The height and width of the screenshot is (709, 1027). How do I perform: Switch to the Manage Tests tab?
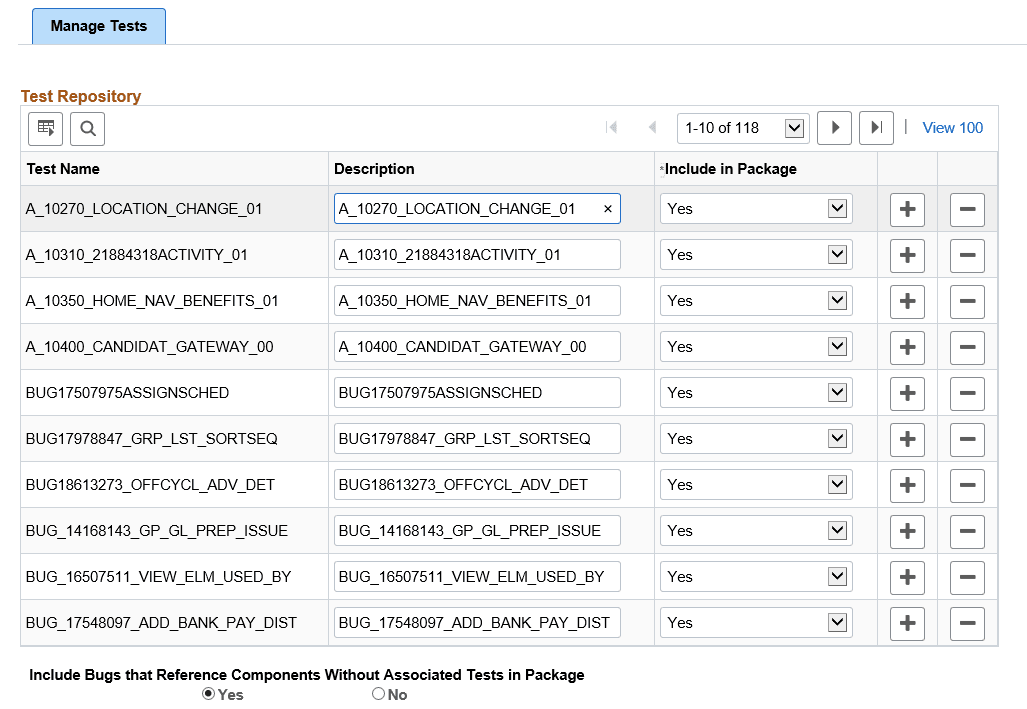tap(98, 27)
